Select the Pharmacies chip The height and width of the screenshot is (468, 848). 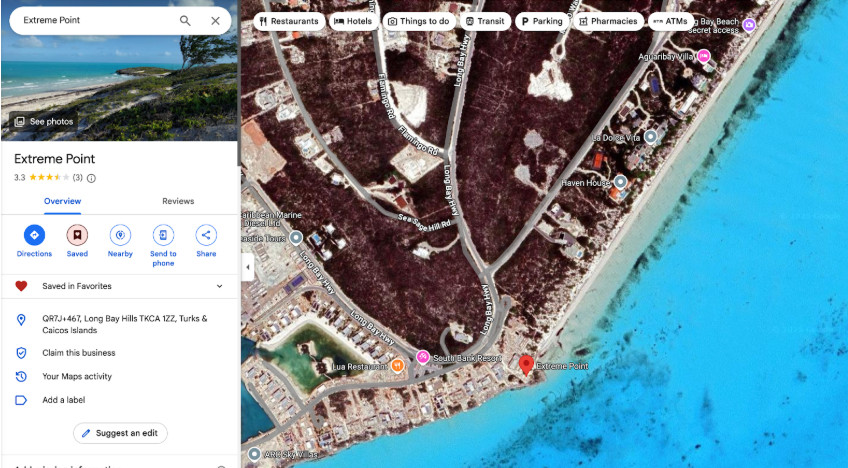click(608, 22)
